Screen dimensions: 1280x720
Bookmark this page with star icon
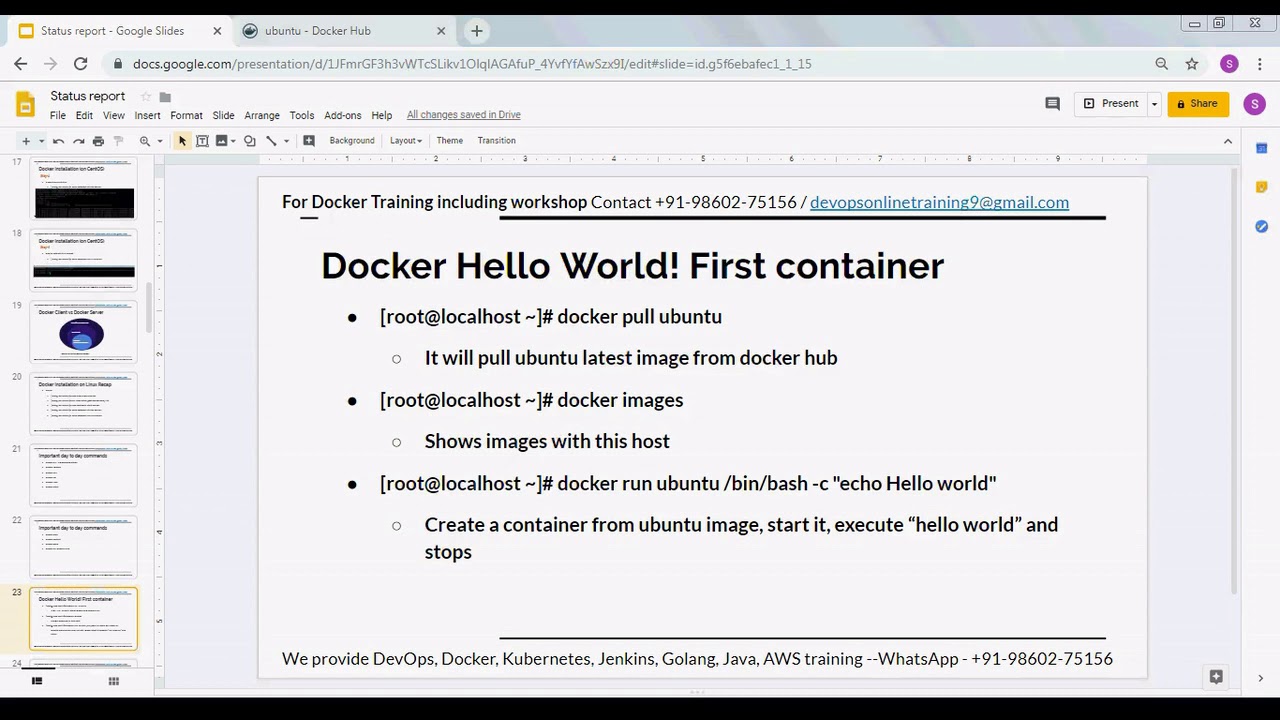(x=1192, y=64)
